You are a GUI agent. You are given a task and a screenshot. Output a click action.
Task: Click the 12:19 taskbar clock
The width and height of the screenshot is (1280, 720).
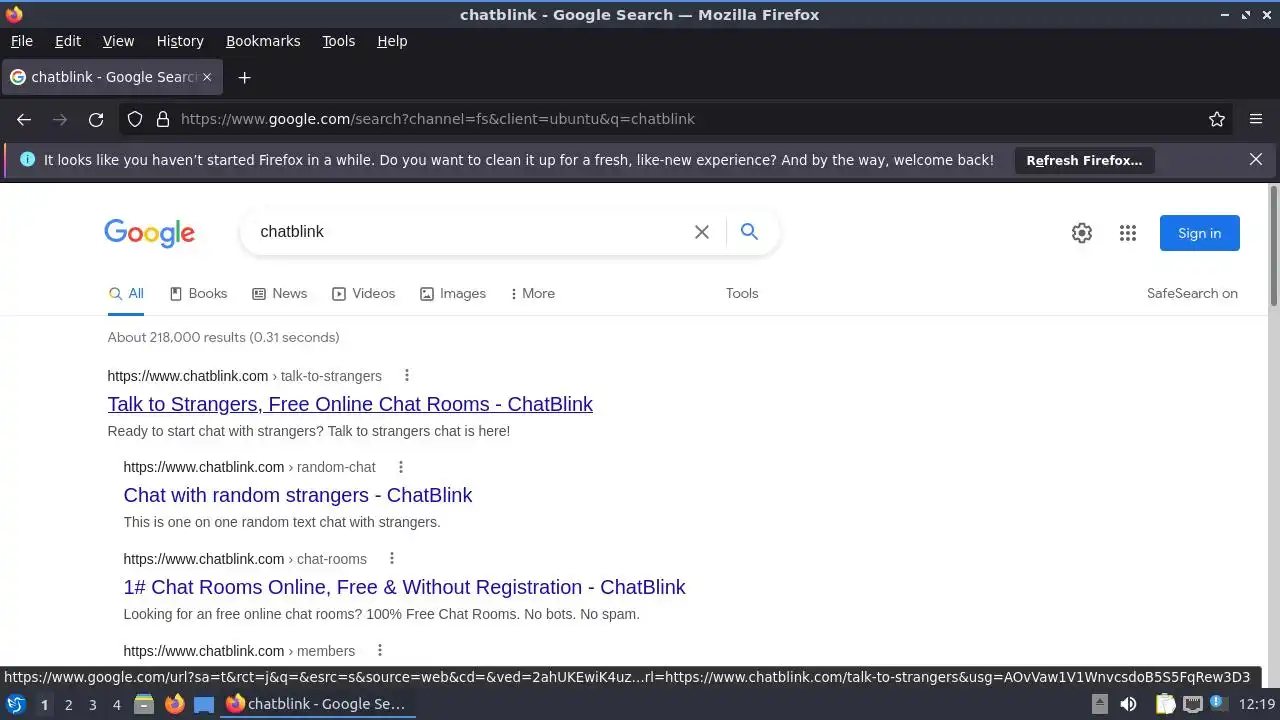[1256, 704]
